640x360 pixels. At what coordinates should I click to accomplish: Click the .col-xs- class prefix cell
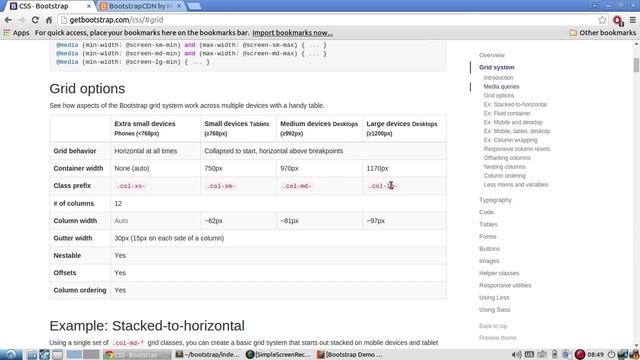click(131, 186)
